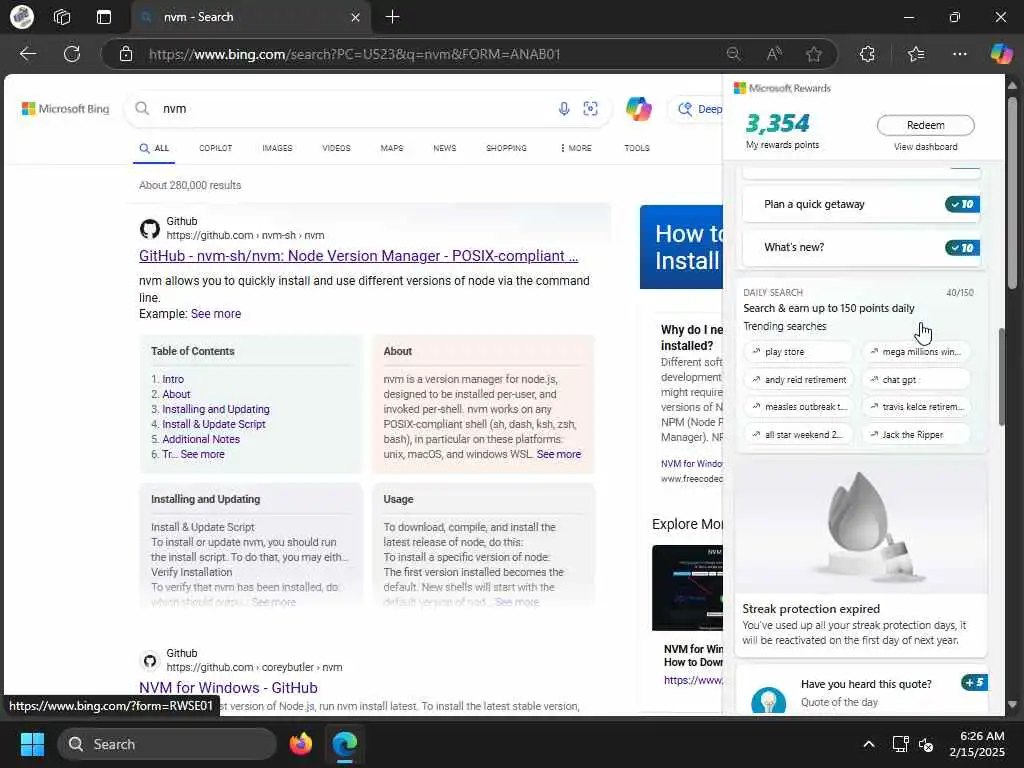
Task: Open the Extensions puzzle icon
Action: 867,54
